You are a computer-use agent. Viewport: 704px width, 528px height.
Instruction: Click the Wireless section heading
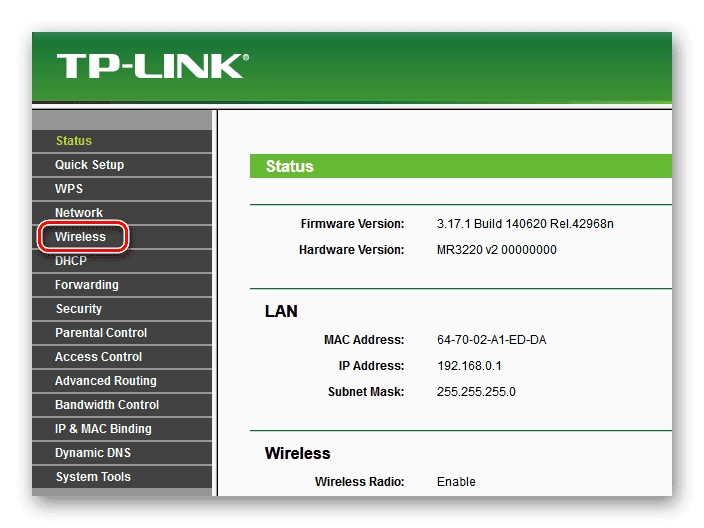(297, 453)
